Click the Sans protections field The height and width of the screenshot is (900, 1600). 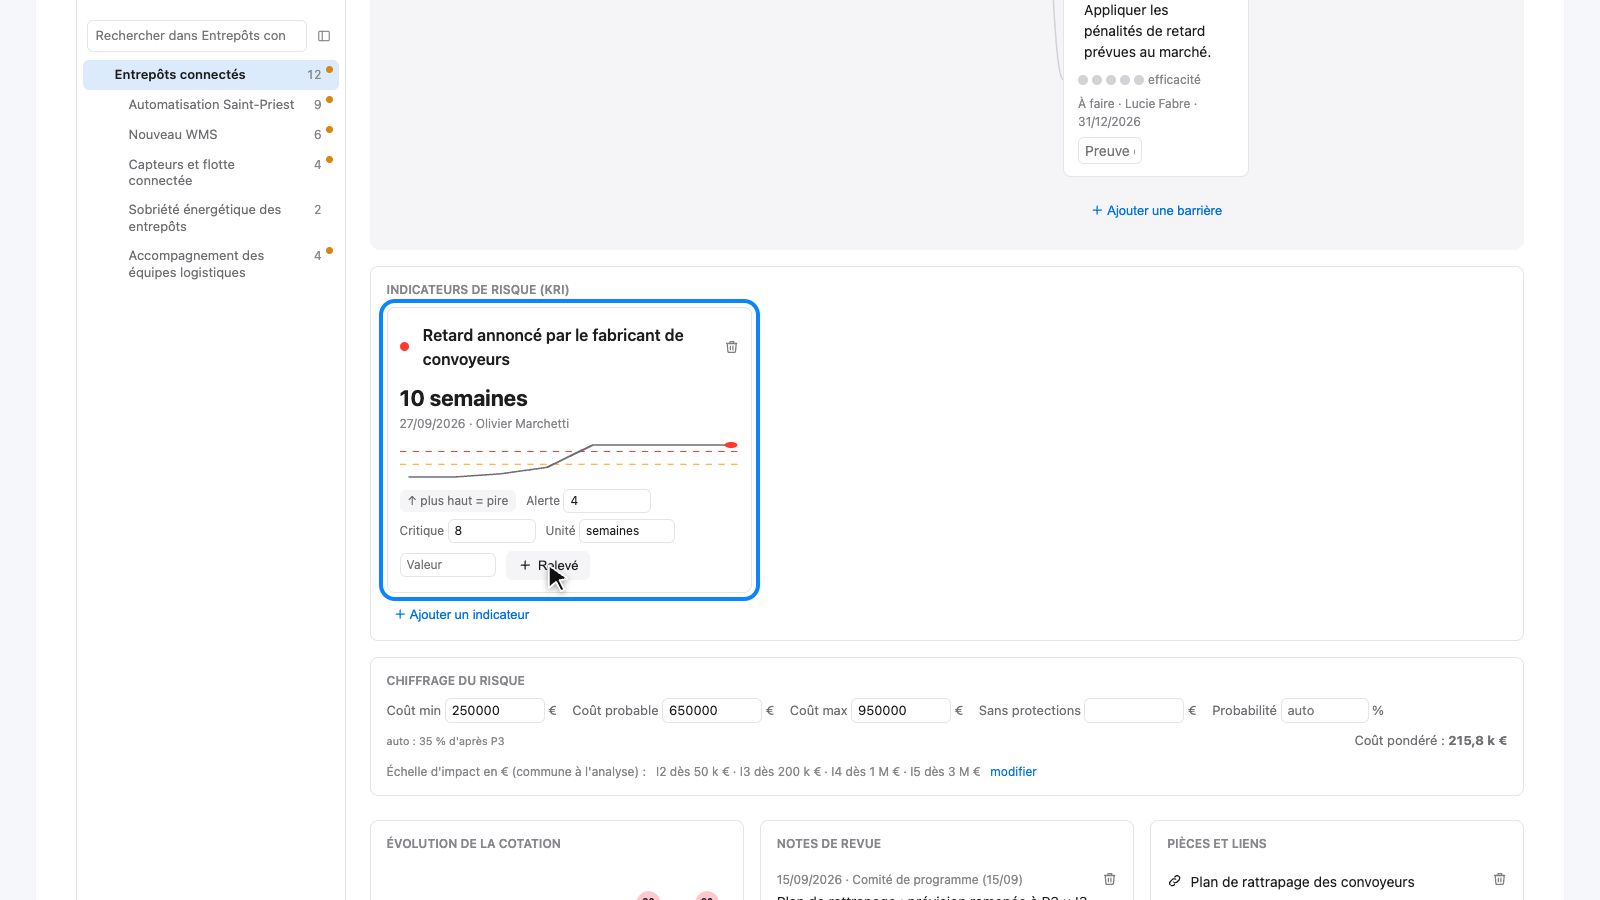point(1134,711)
